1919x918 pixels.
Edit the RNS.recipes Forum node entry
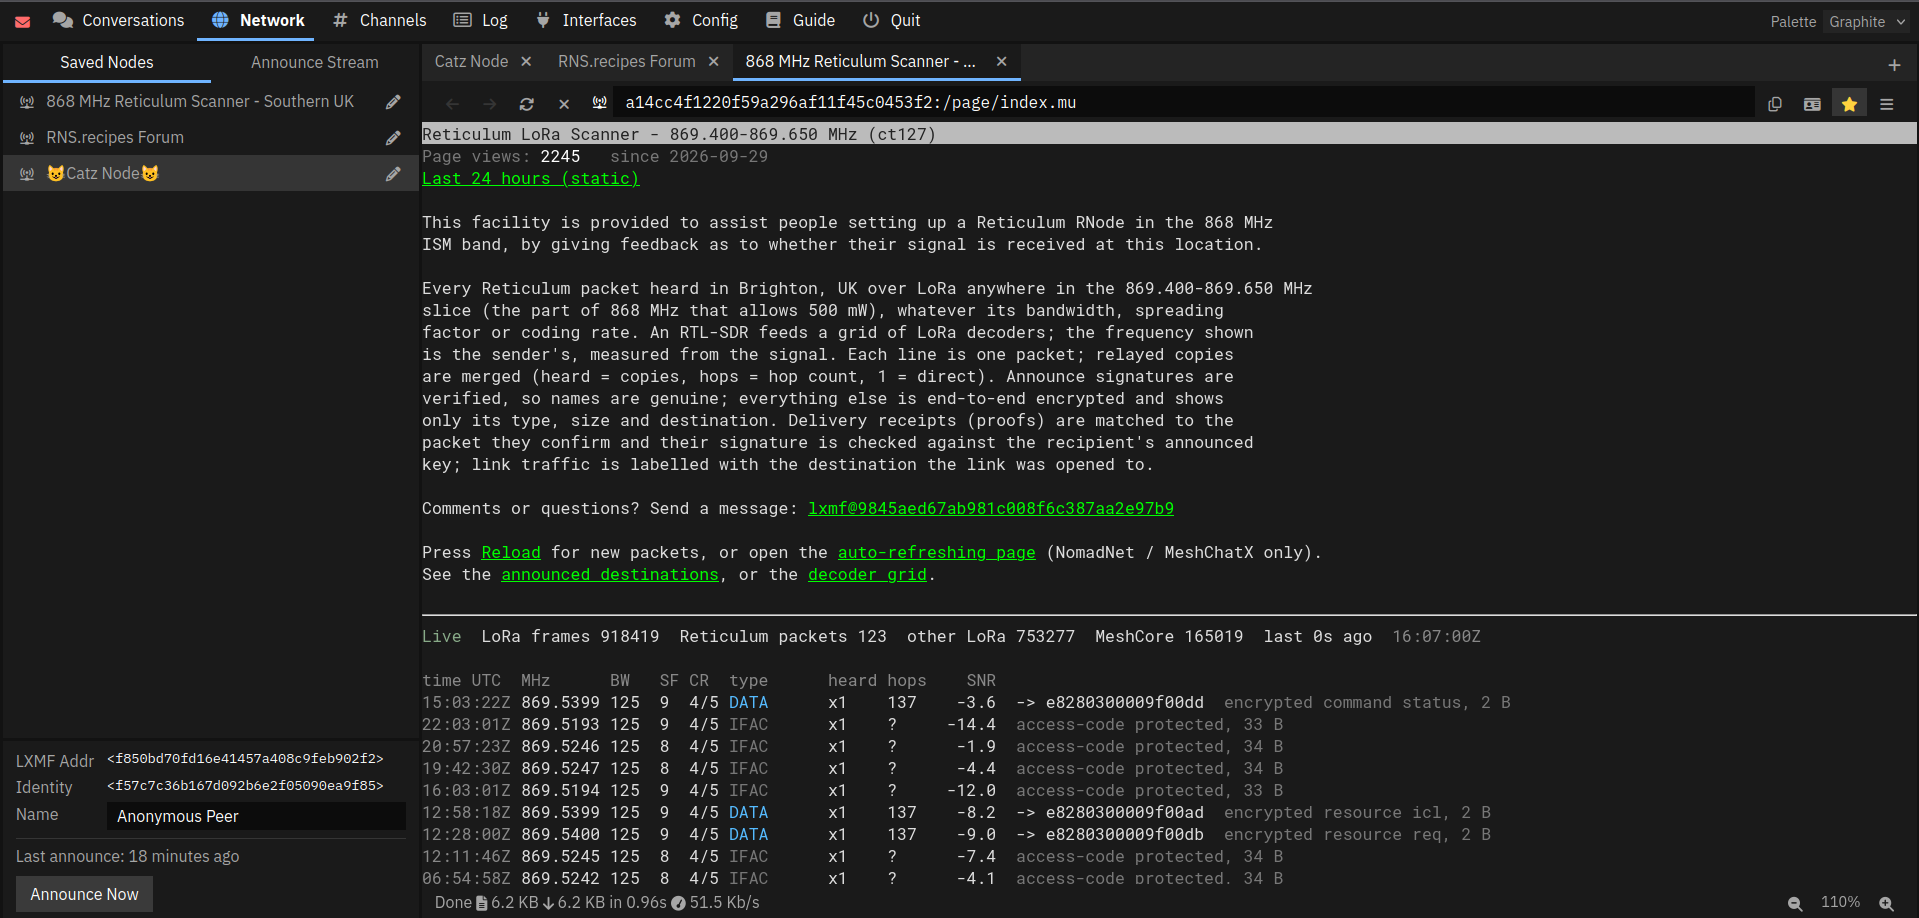tap(393, 137)
